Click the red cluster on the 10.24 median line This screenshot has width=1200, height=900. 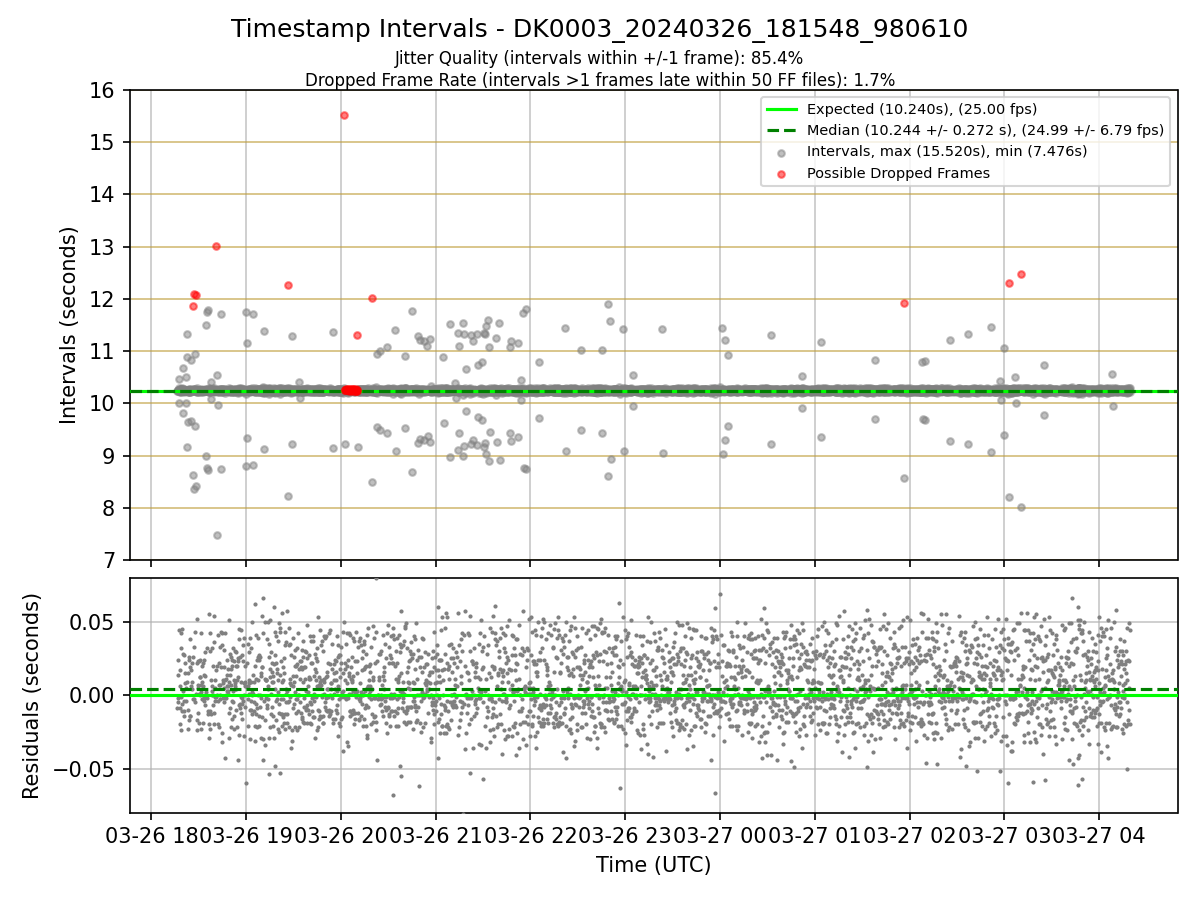[x=351, y=391]
